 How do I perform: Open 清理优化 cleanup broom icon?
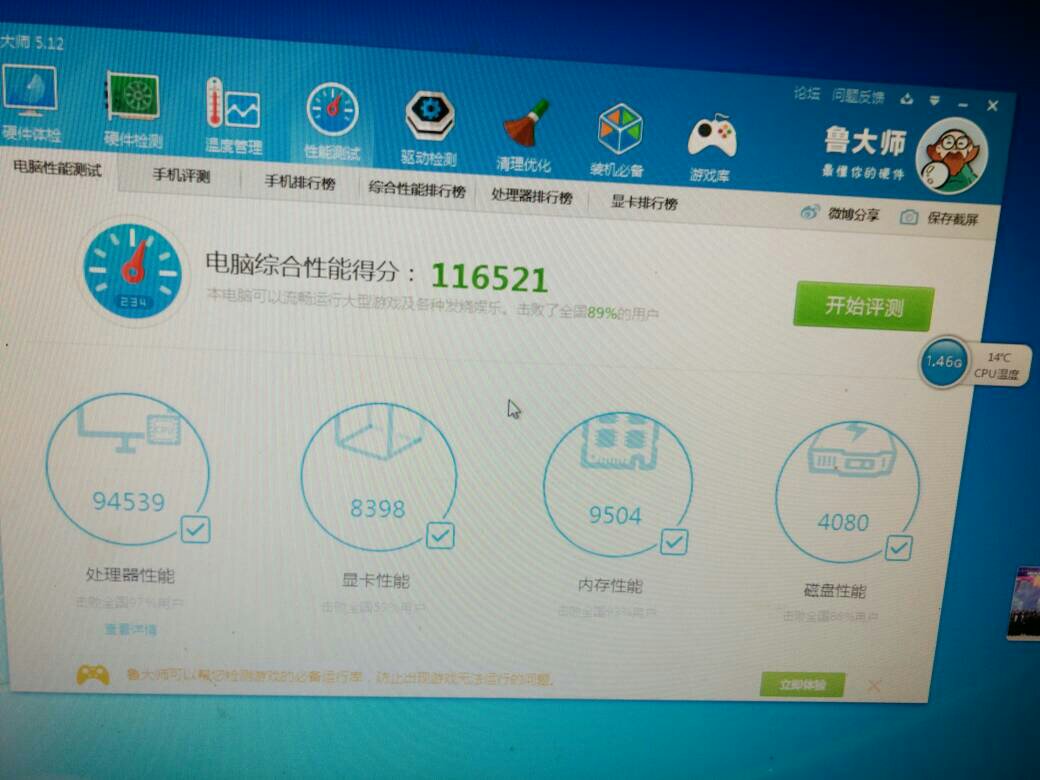pos(525,123)
